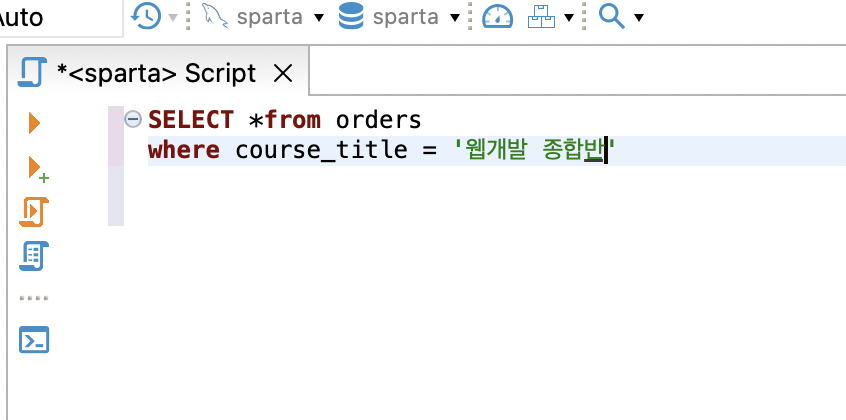846x420 pixels.
Task: Run the SQL script with orange scroll icon
Action: [x=34, y=212]
